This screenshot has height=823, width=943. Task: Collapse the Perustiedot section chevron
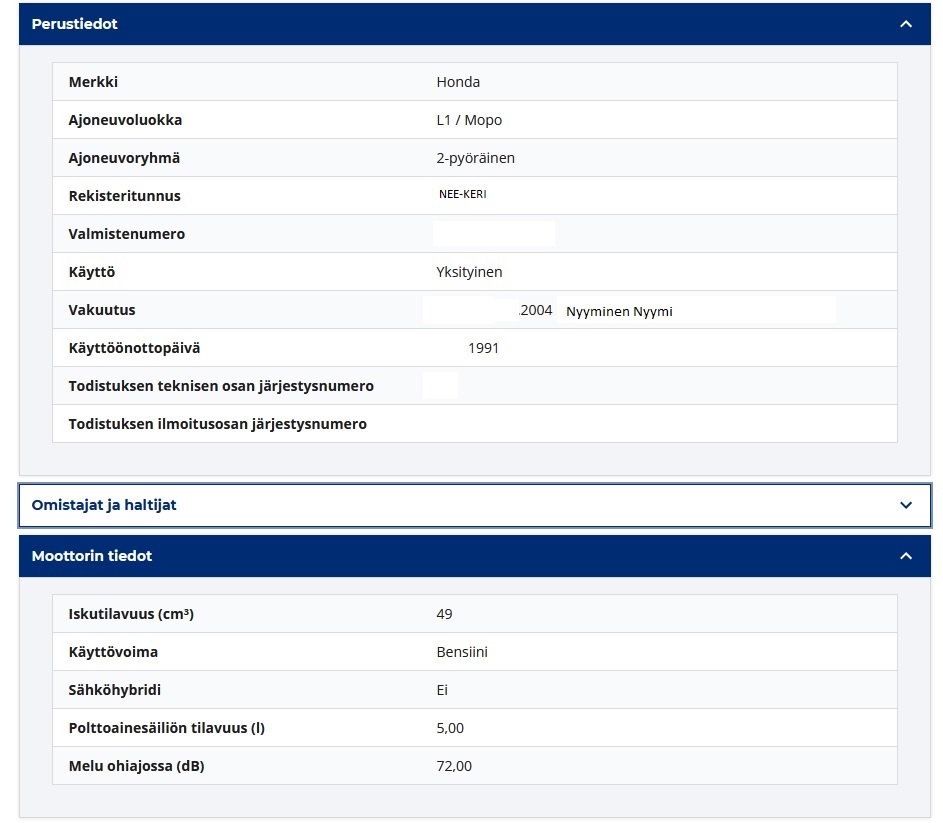click(906, 24)
